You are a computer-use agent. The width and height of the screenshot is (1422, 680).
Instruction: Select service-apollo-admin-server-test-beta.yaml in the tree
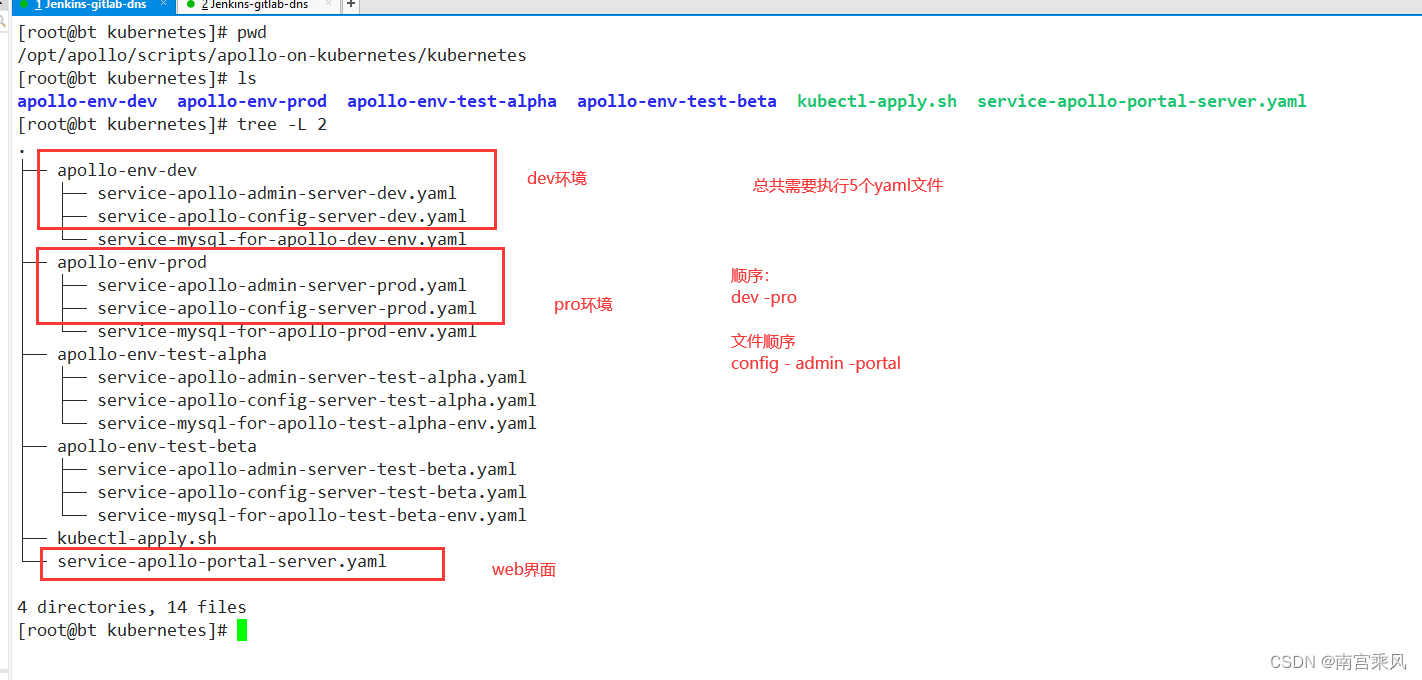click(x=307, y=469)
